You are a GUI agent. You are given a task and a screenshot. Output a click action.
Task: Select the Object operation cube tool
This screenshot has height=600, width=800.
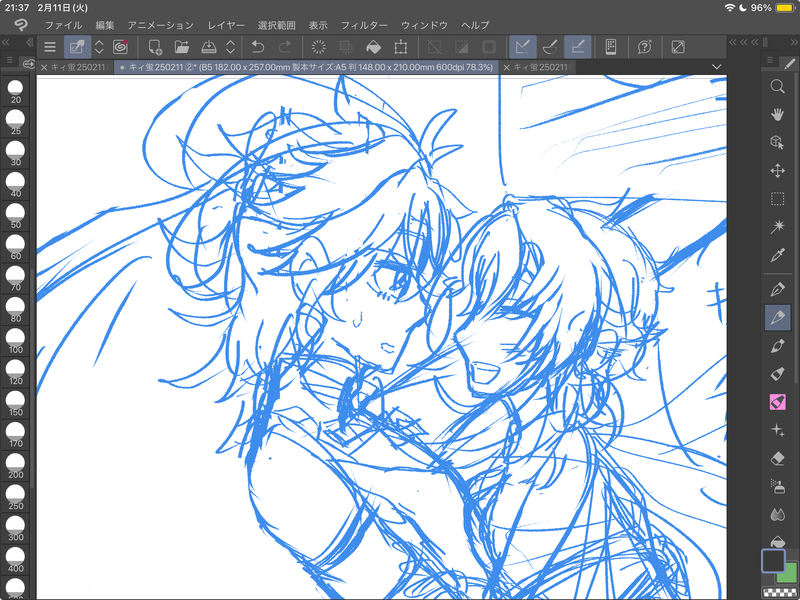[777, 142]
